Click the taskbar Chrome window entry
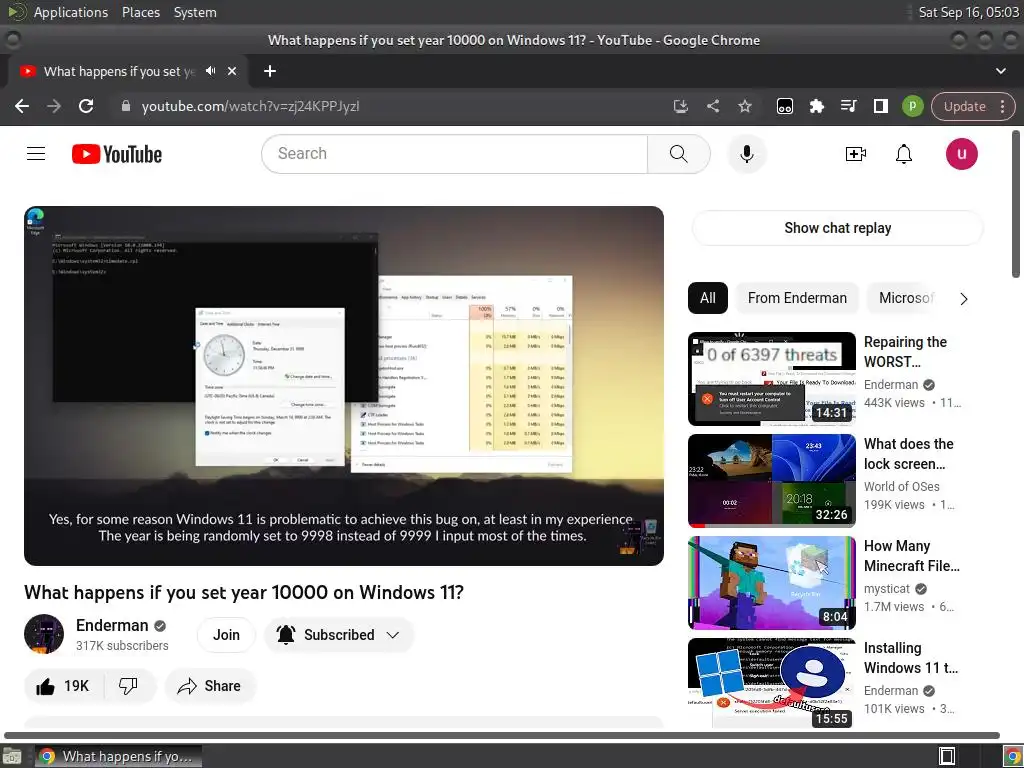 click(x=118, y=756)
